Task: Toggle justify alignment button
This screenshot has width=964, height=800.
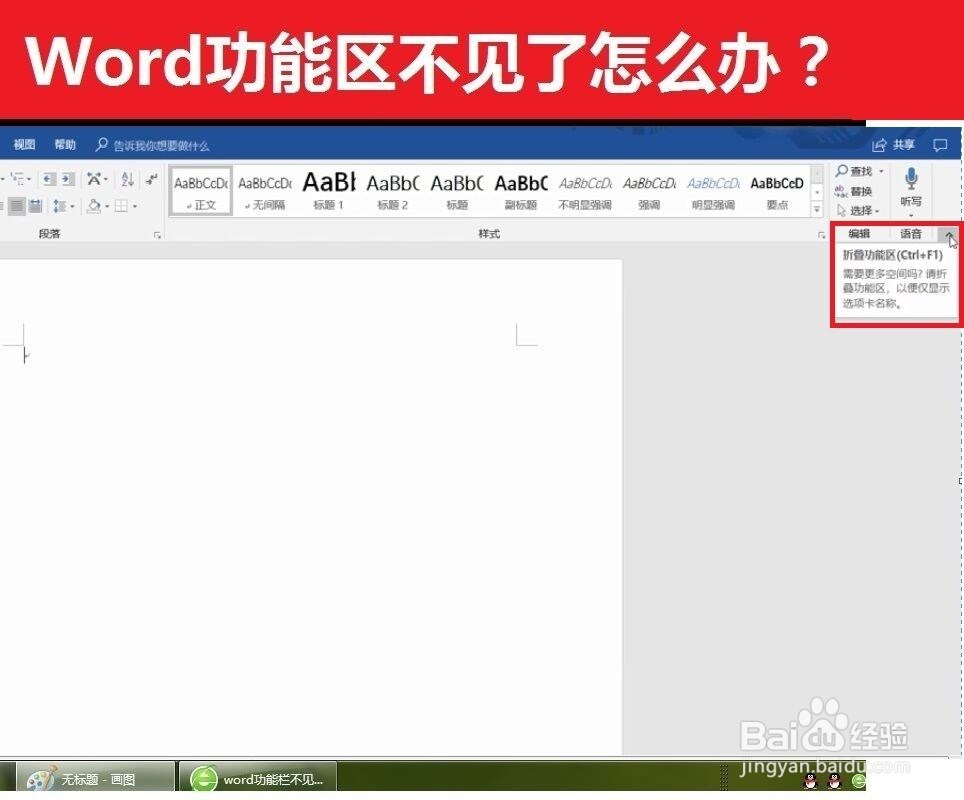Action: tap(17, 206)
